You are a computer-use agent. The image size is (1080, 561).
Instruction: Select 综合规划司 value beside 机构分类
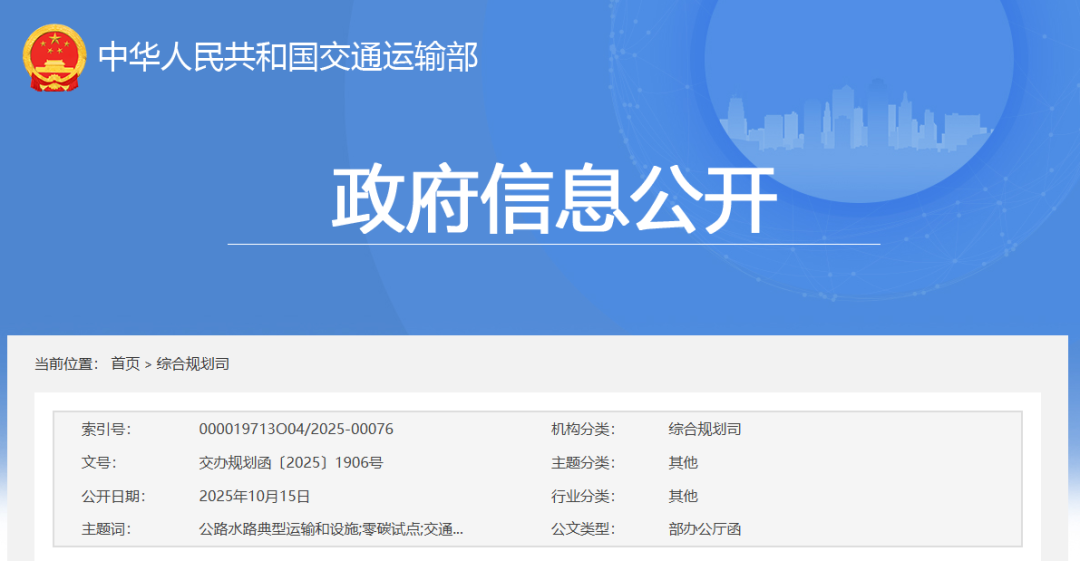click(x=705, y=429)
